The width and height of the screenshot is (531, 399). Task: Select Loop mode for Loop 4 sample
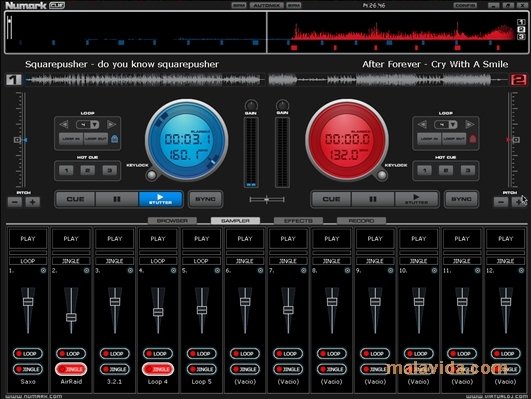tap(158, 354)
